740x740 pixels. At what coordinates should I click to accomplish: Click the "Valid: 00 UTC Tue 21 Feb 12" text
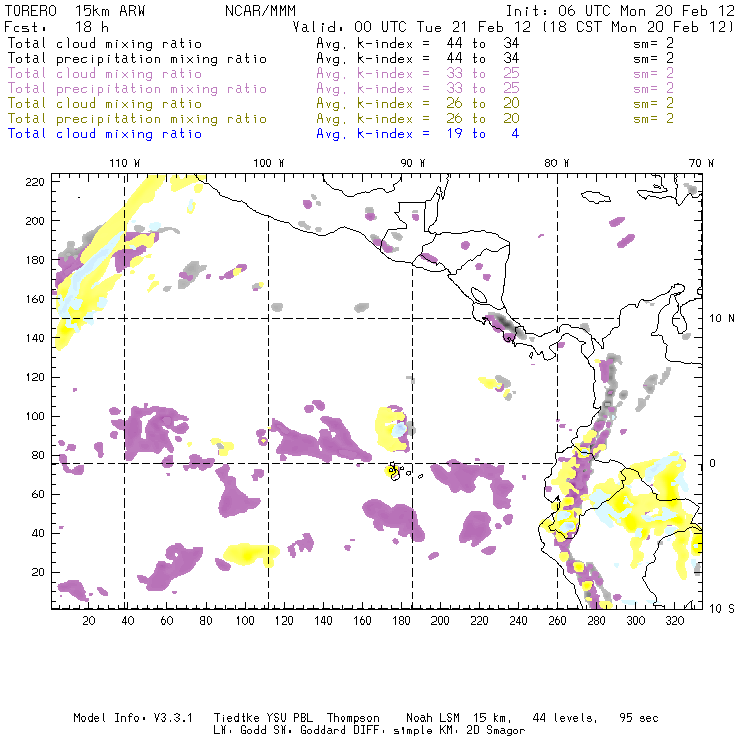click(x=412, y=27)
